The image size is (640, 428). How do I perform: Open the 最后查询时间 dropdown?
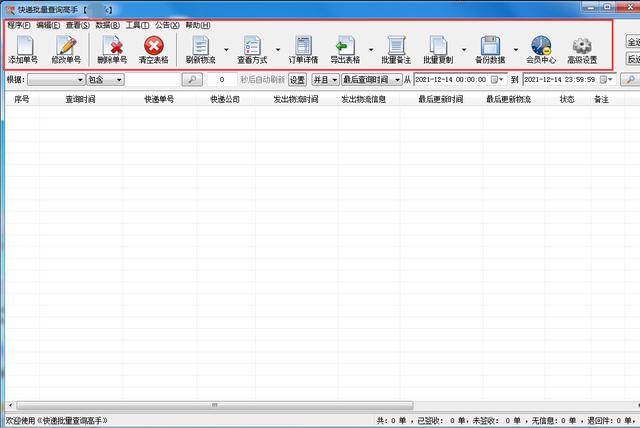(371, 80)
